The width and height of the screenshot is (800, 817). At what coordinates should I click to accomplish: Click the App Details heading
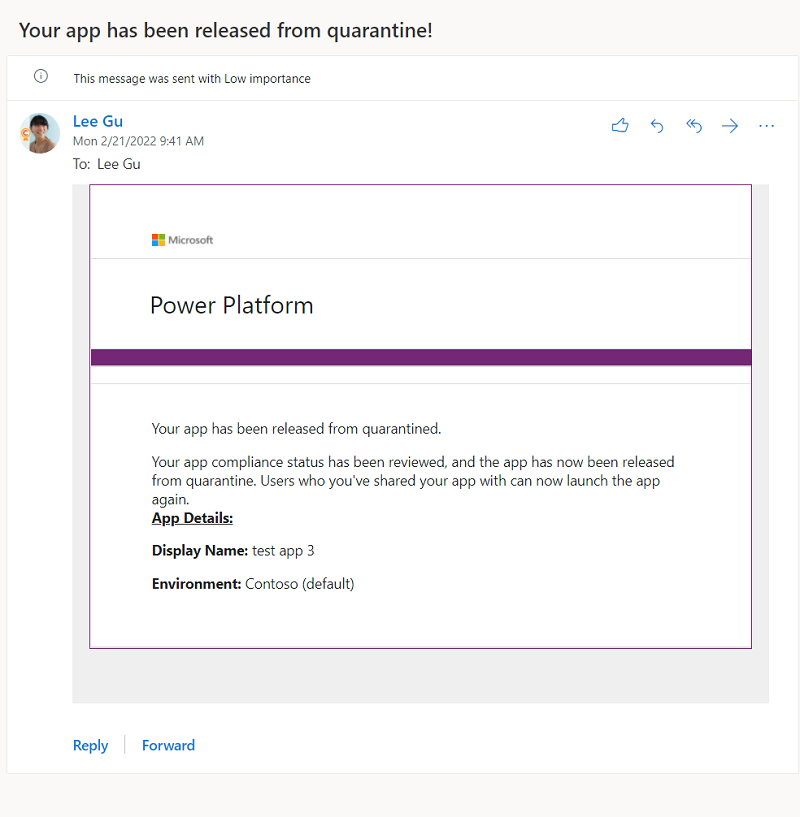(x=192, y=518)
